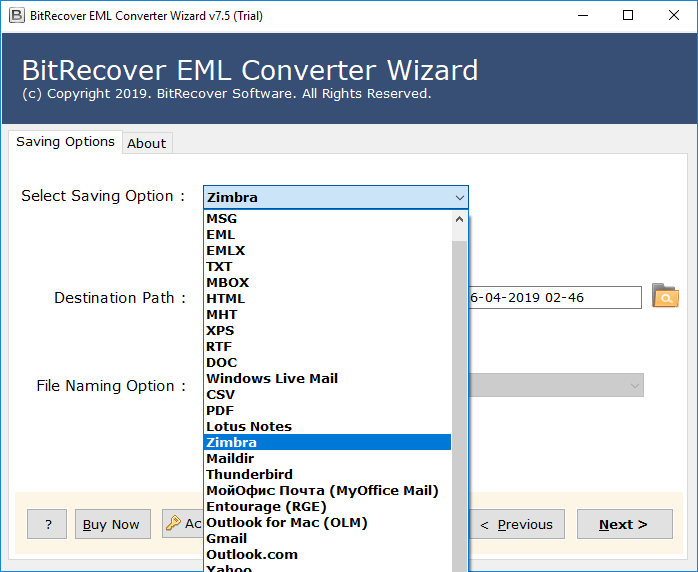Select MHT from the list
This screenshot has width=698, height=572.
pos(328,315)
